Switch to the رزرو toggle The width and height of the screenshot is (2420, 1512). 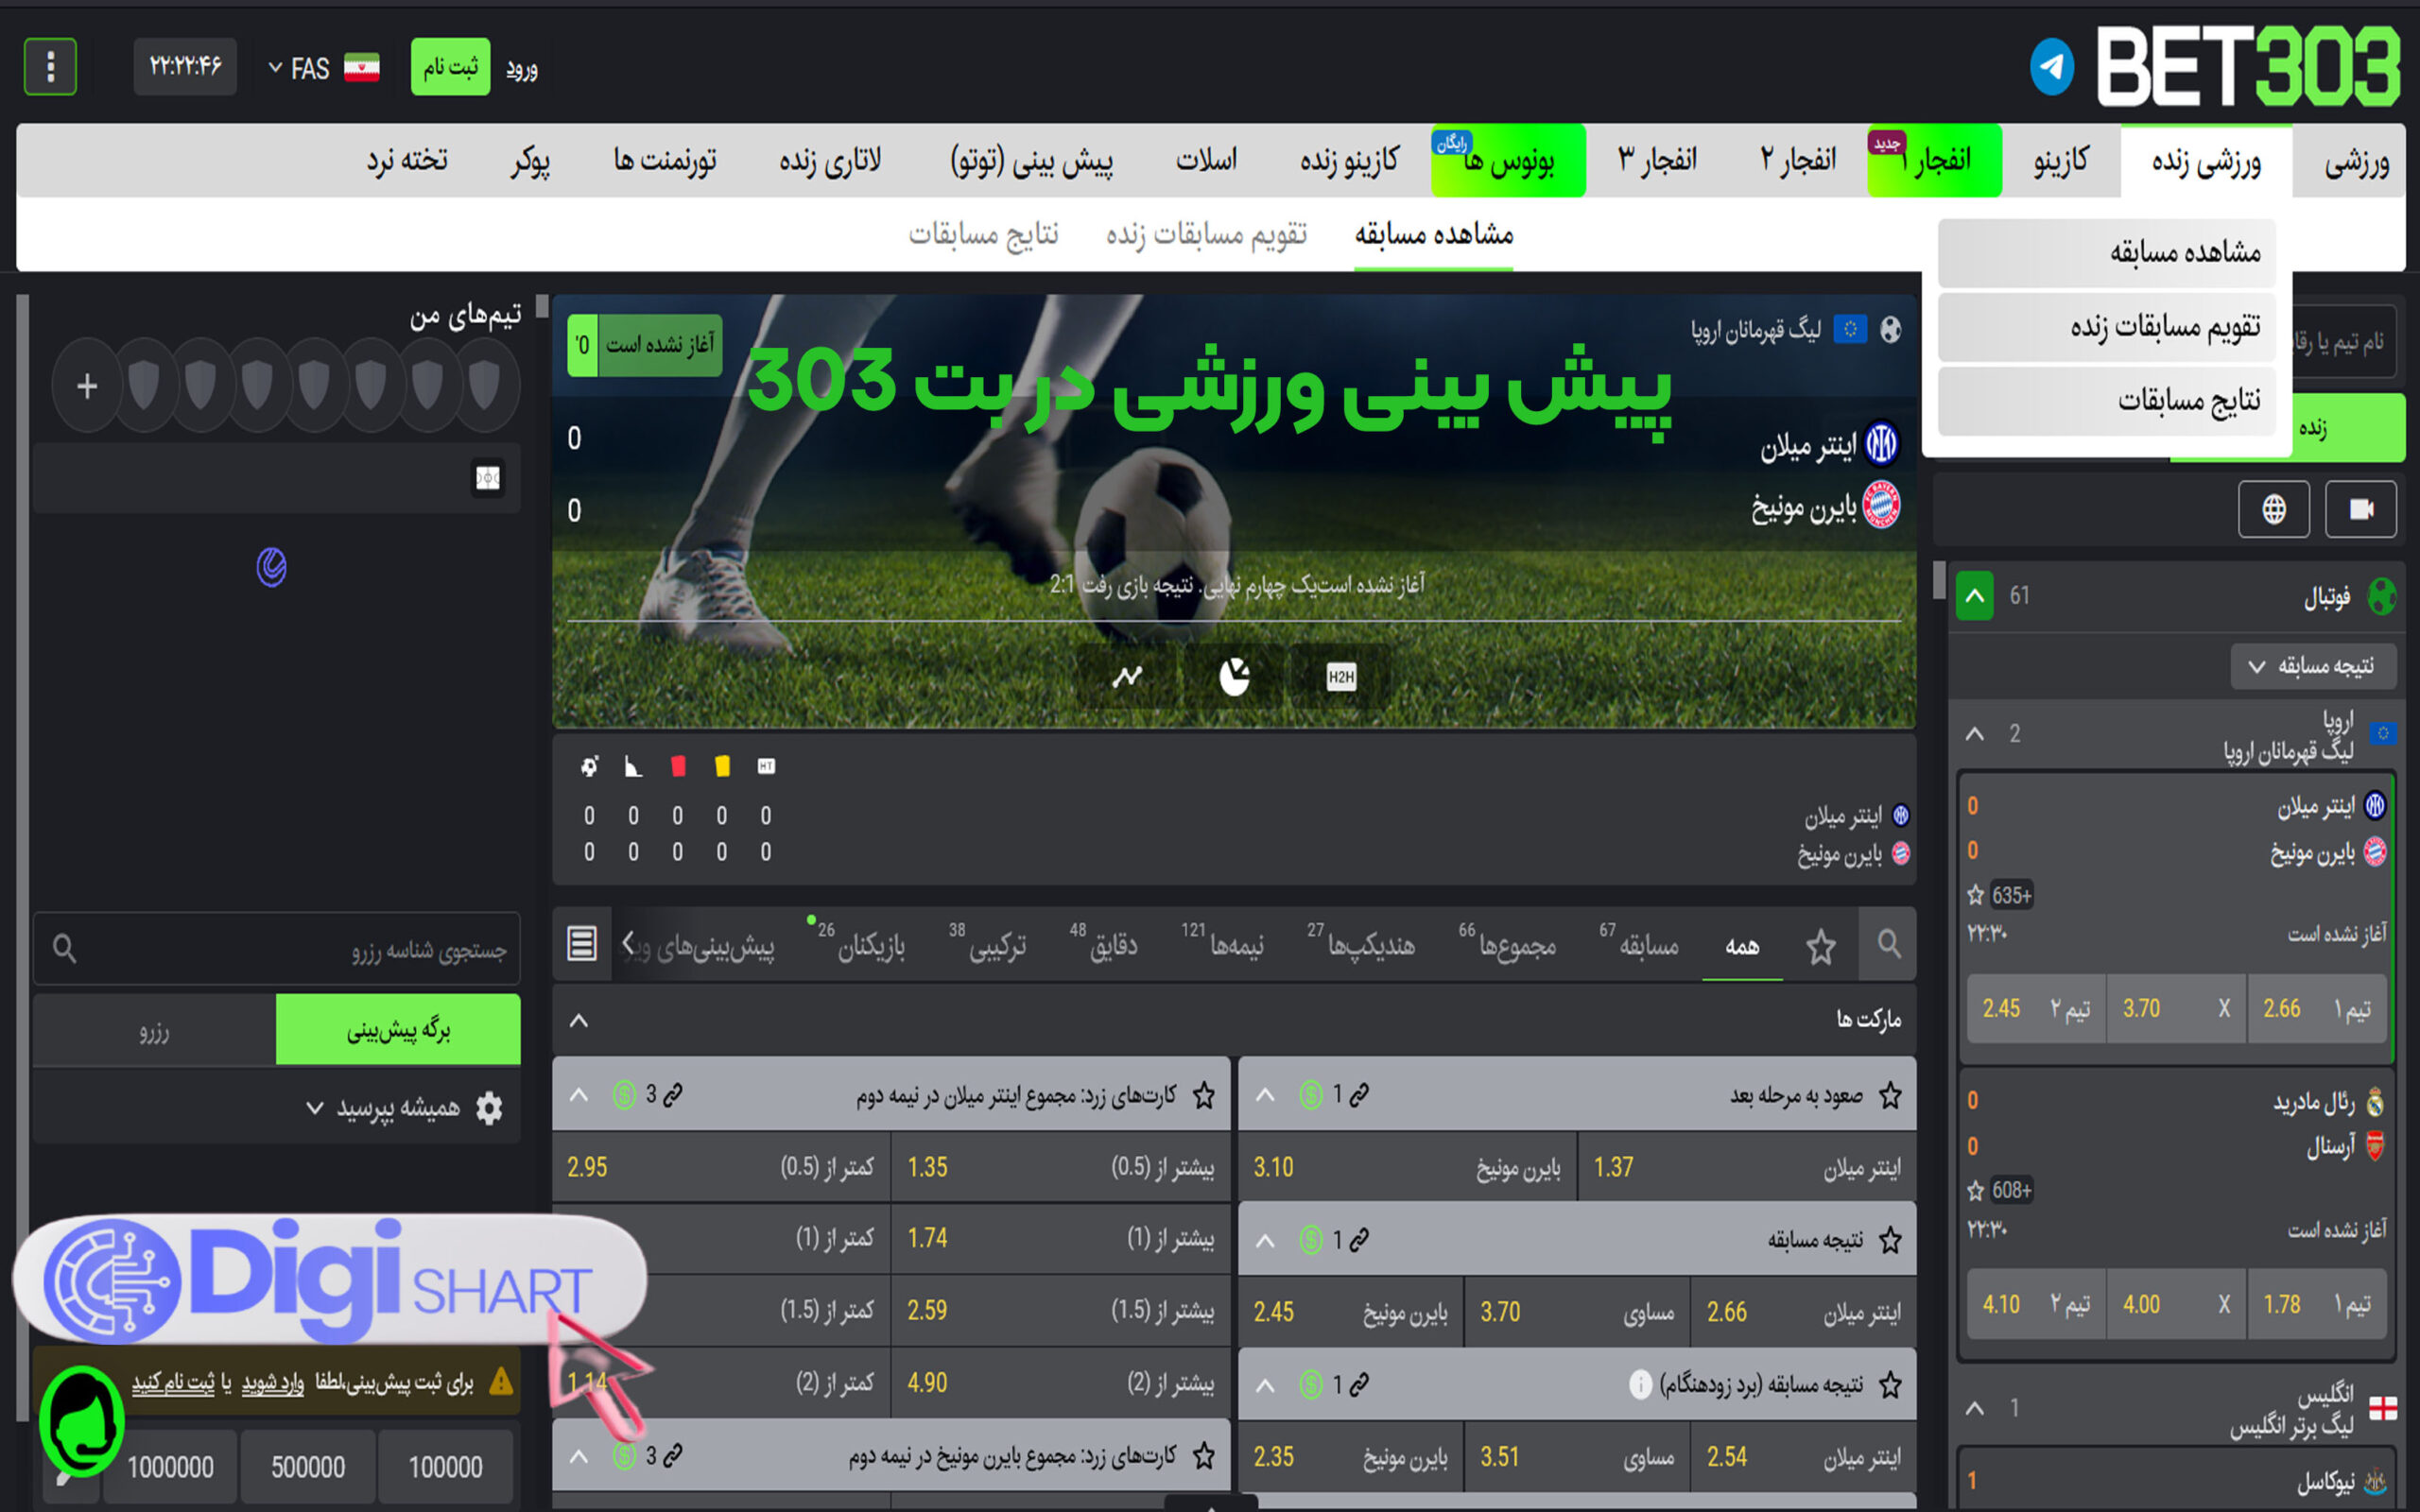coord(154,1029)
